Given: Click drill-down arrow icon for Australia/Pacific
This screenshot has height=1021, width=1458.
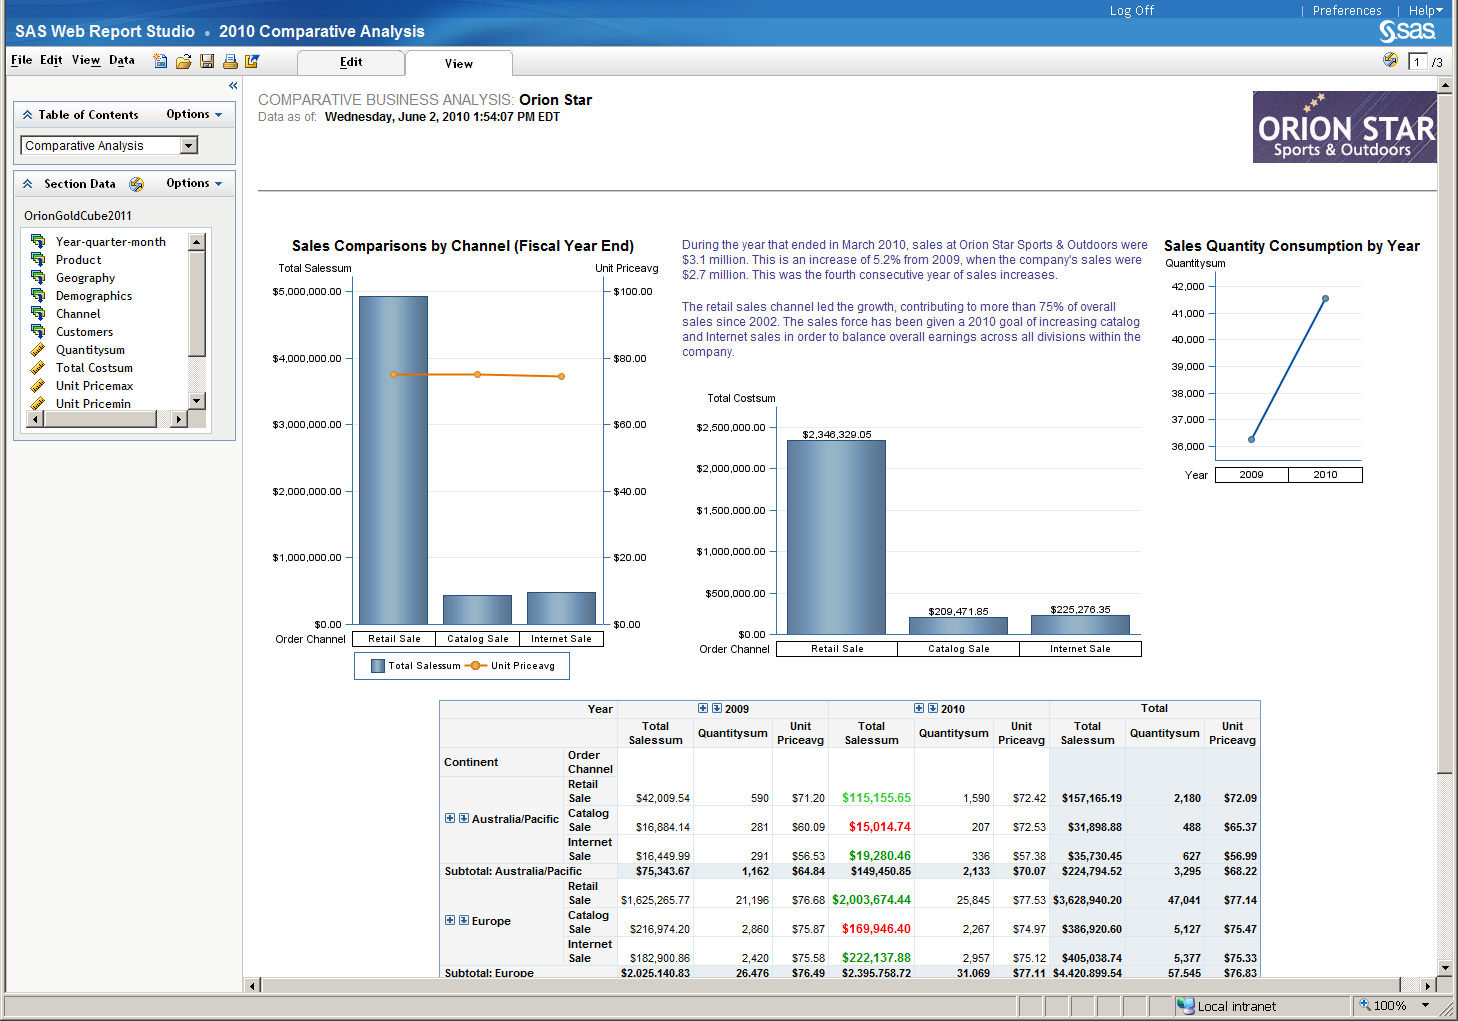Looking at the screenshot, I should tap(464, 818).
